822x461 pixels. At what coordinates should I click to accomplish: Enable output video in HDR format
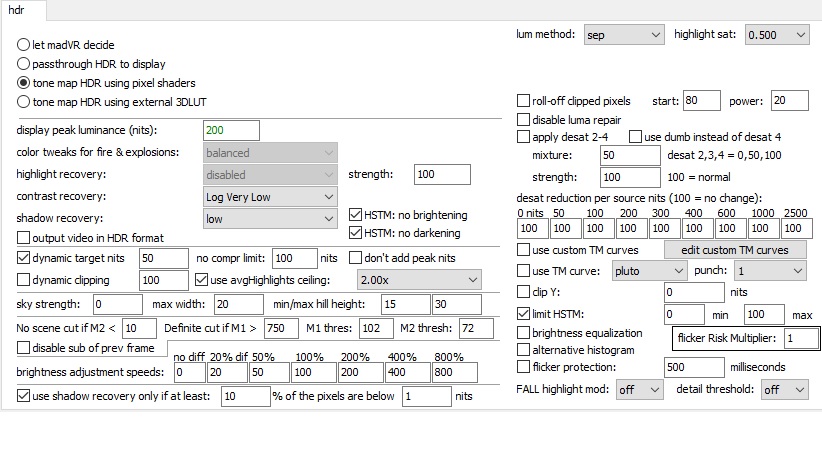tap(25, 237)
